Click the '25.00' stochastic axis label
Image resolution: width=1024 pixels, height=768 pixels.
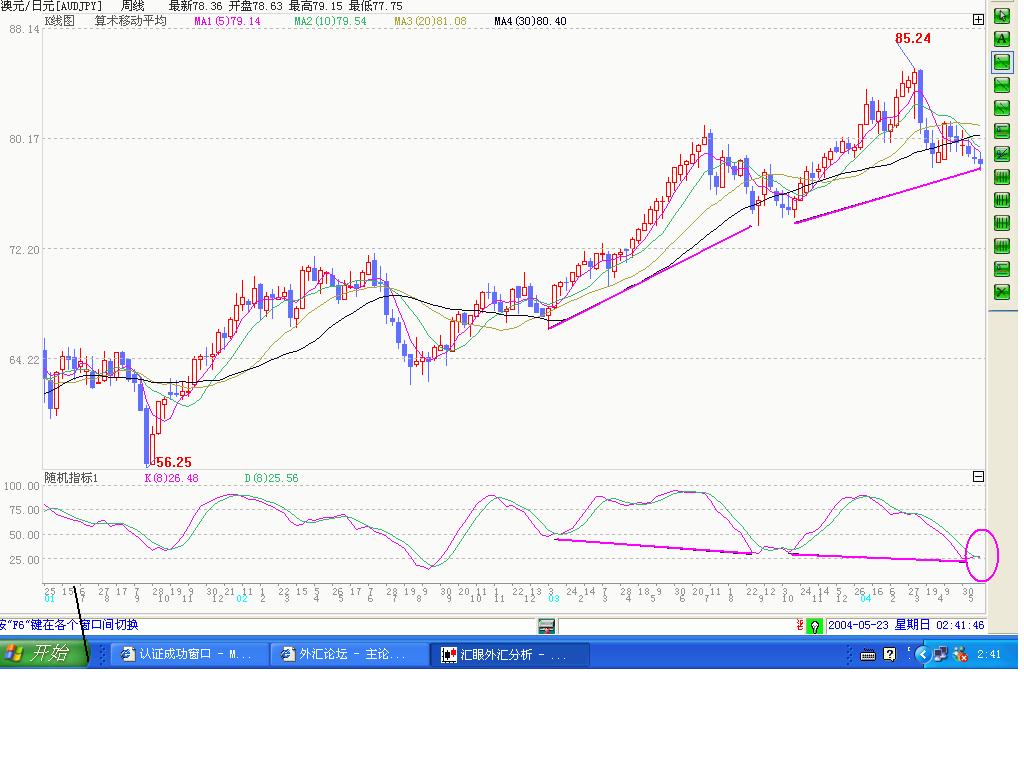tap(24, 560)
